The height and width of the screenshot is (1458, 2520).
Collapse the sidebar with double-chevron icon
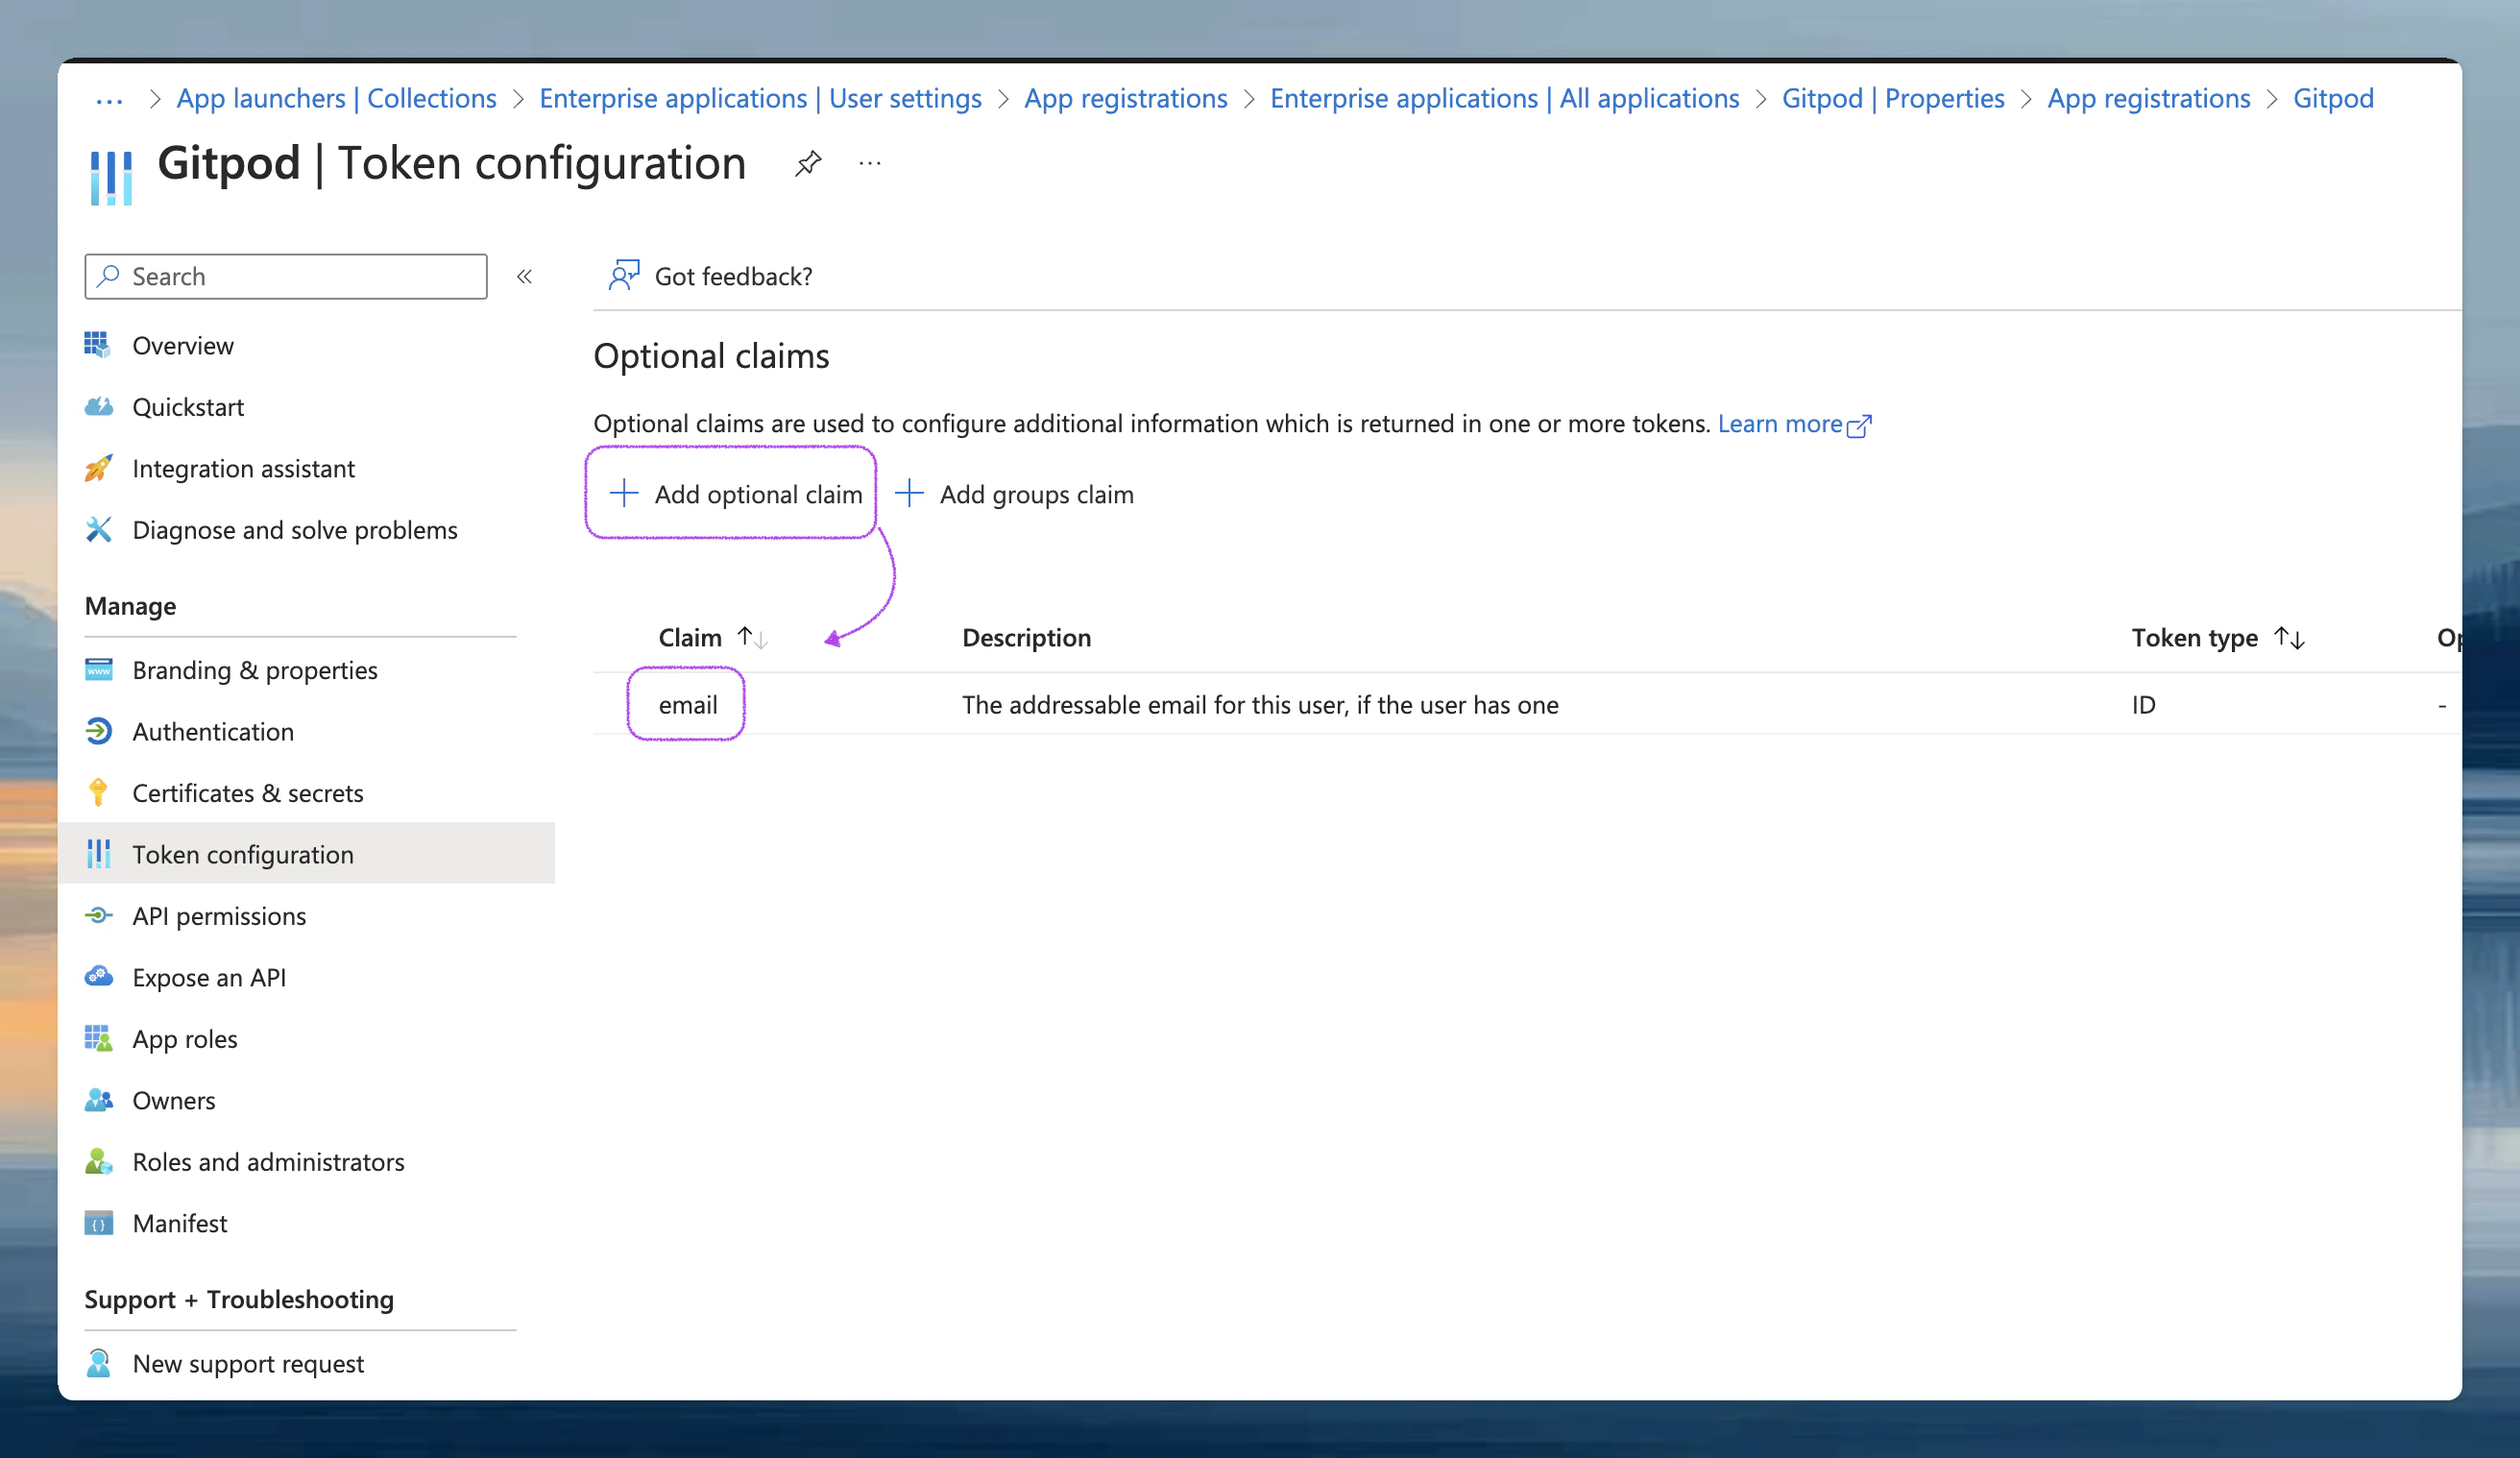(x=524, y=277)
